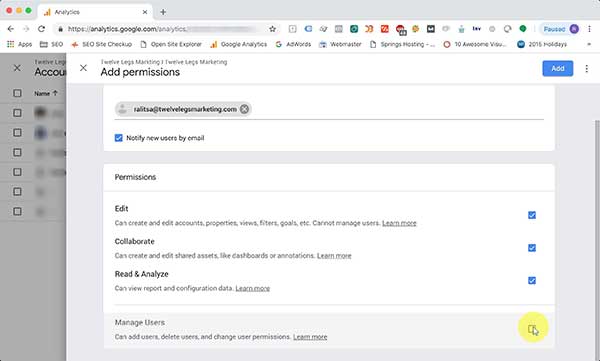Go forward in browser history
The width and height of the screenshot is (600, 361).
26,29
